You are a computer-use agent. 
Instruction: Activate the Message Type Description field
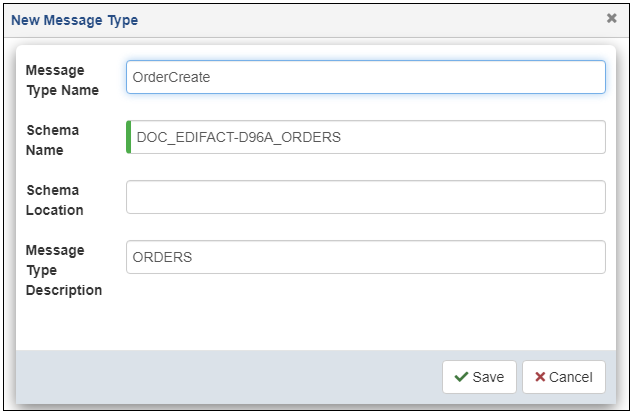coord(366,257)
